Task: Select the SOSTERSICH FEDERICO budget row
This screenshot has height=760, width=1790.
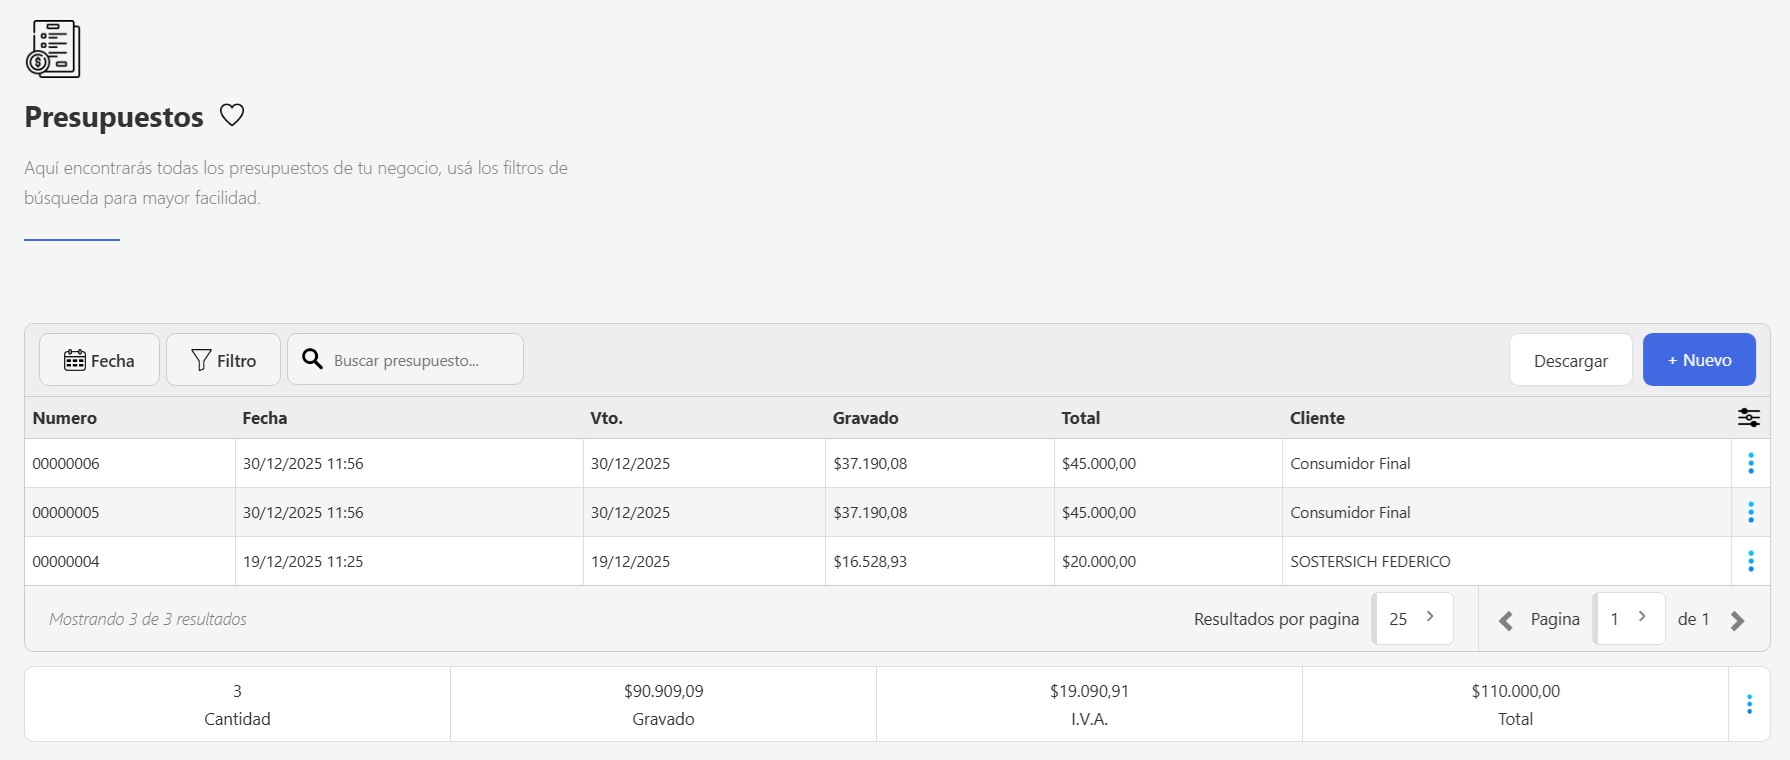Action: coord(1369,561)
